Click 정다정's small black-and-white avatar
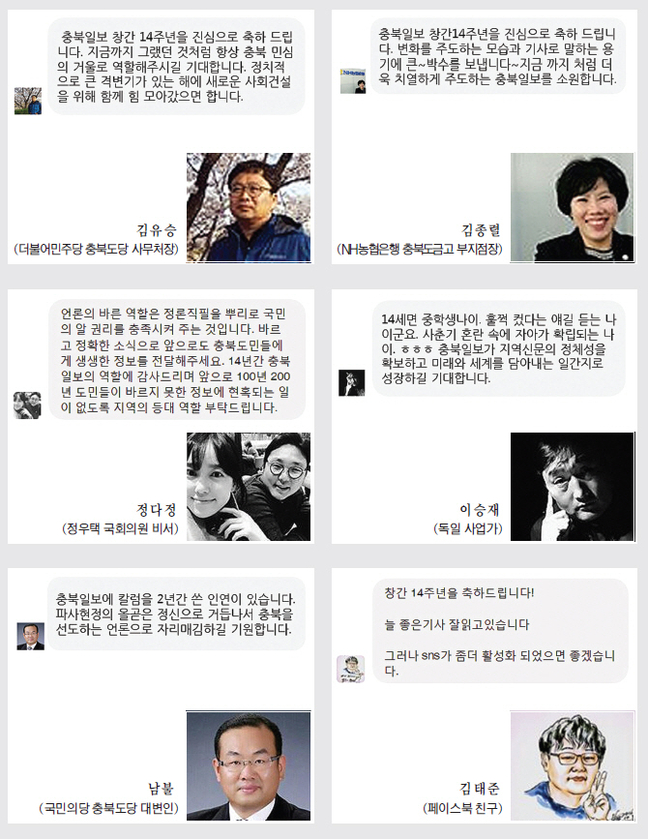 (x=27, y=405)
